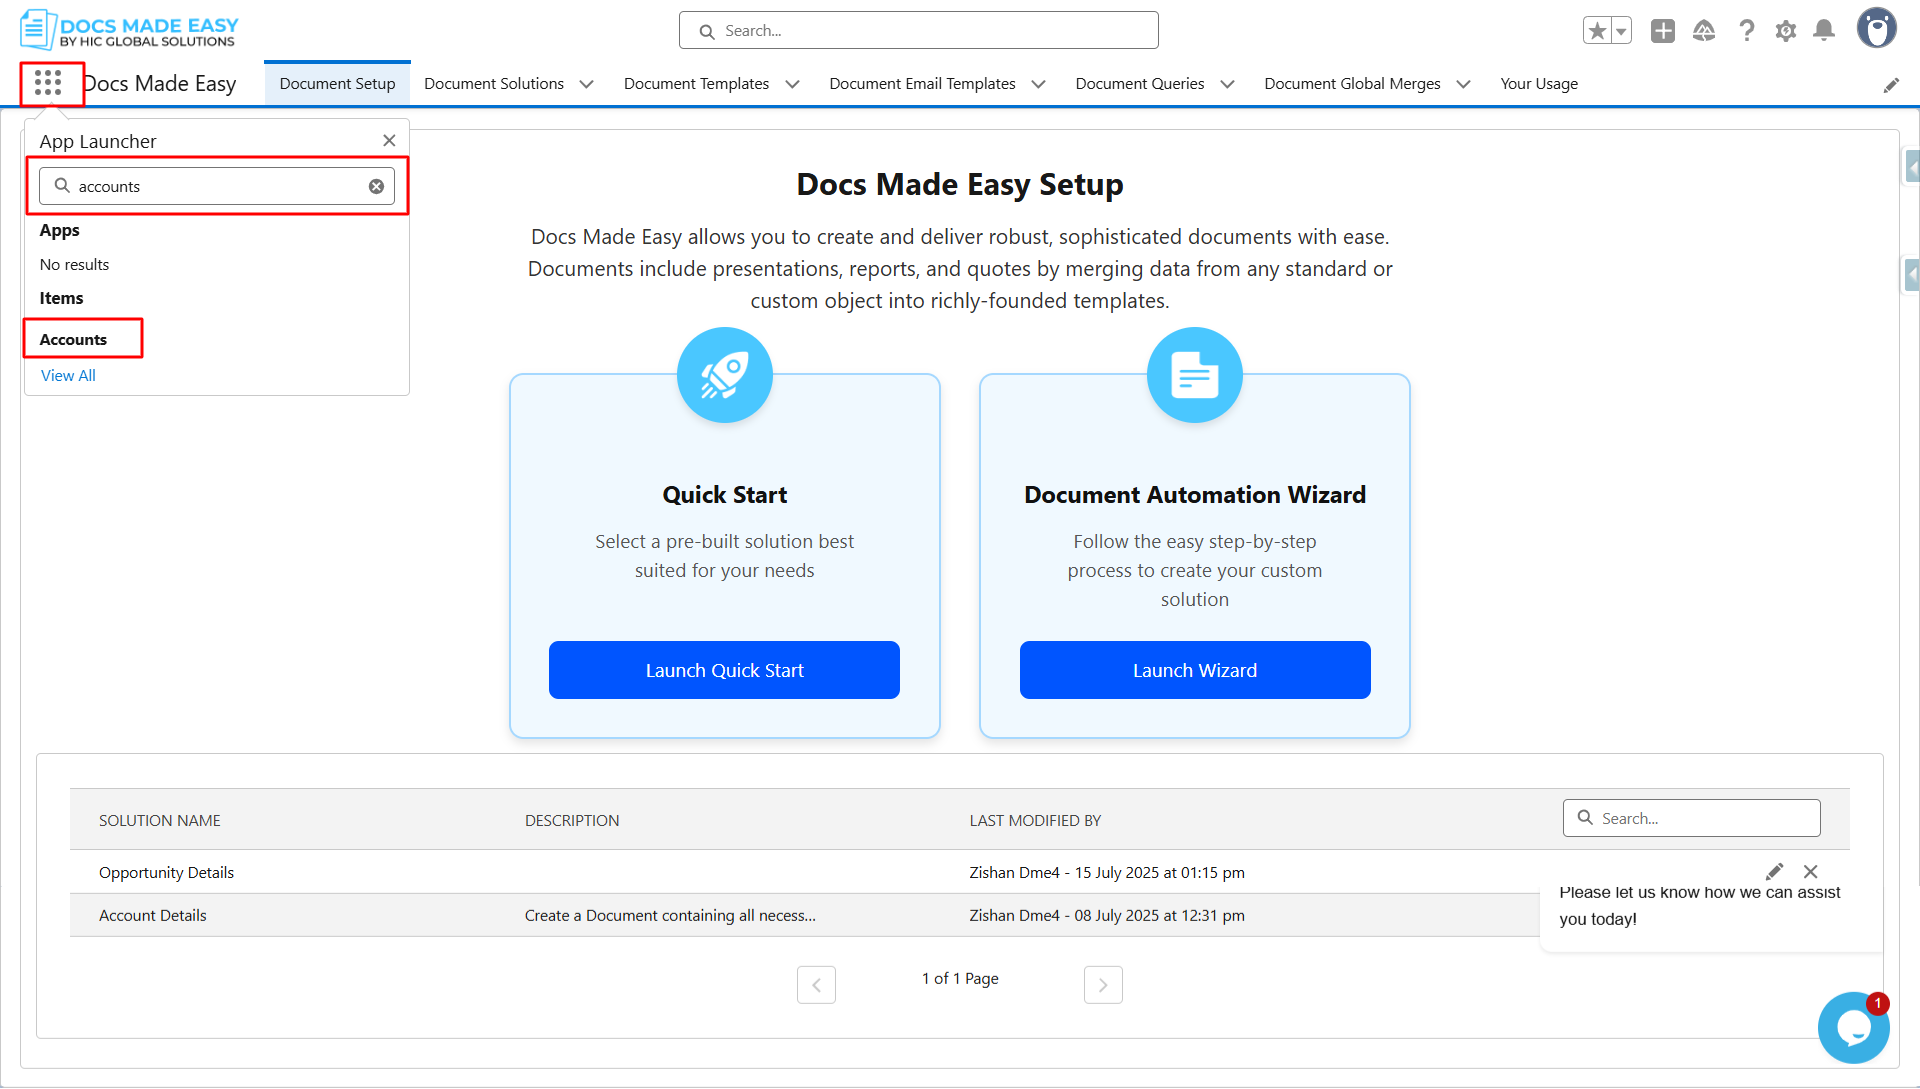
Task: Click the View All link
Action: coord(68,375)
